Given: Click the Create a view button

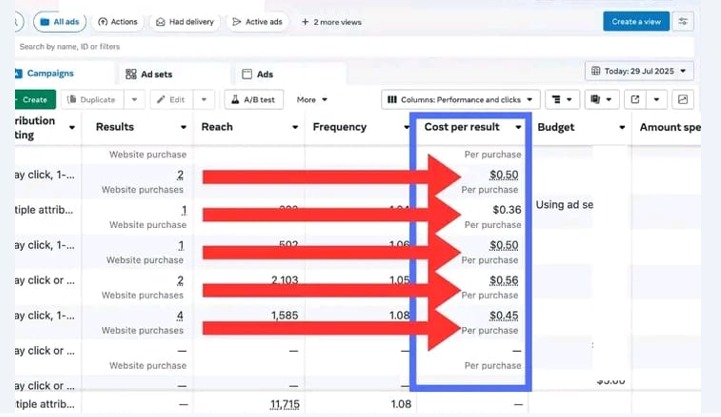Looking at the screenshot, I should pos(636,21).
